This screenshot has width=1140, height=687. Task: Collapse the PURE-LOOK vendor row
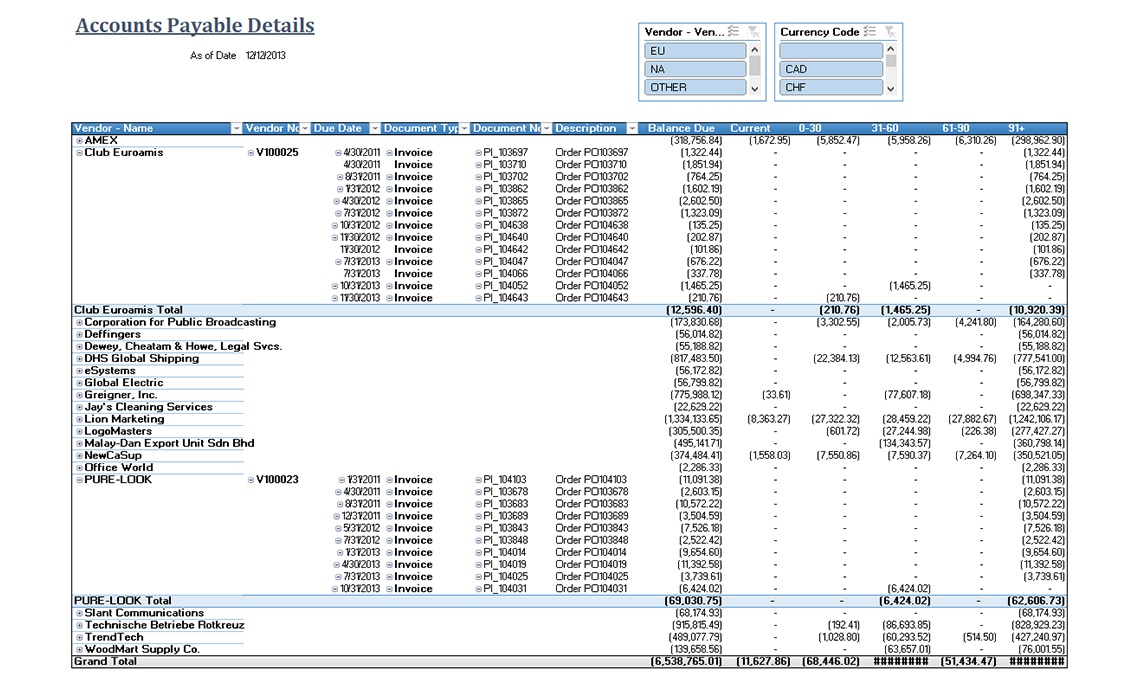coord(79,480)
